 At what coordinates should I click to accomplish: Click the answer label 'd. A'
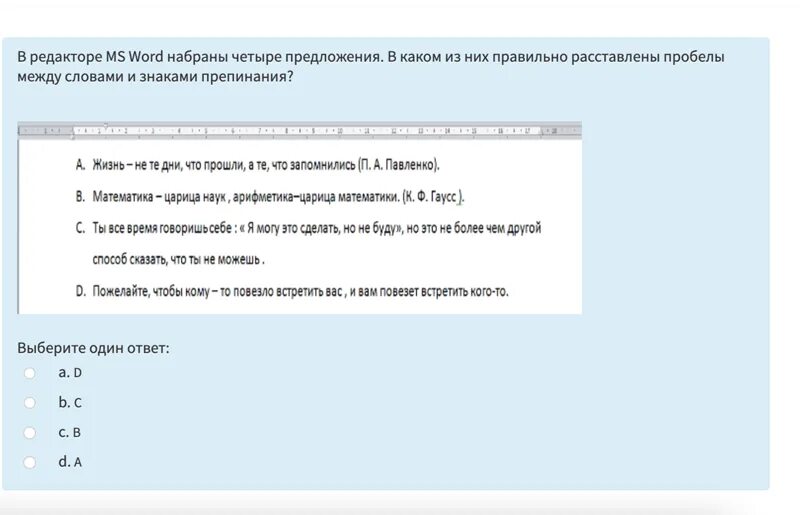(x=70, y=462)
